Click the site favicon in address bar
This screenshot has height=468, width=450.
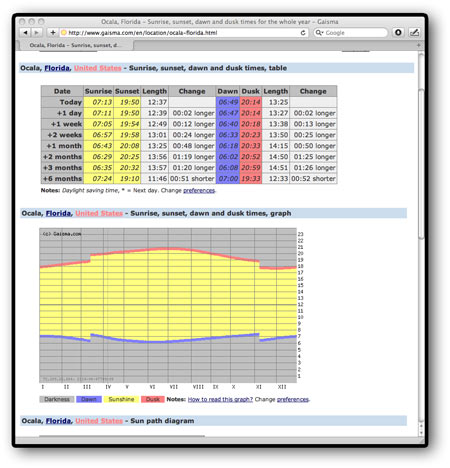64,33
